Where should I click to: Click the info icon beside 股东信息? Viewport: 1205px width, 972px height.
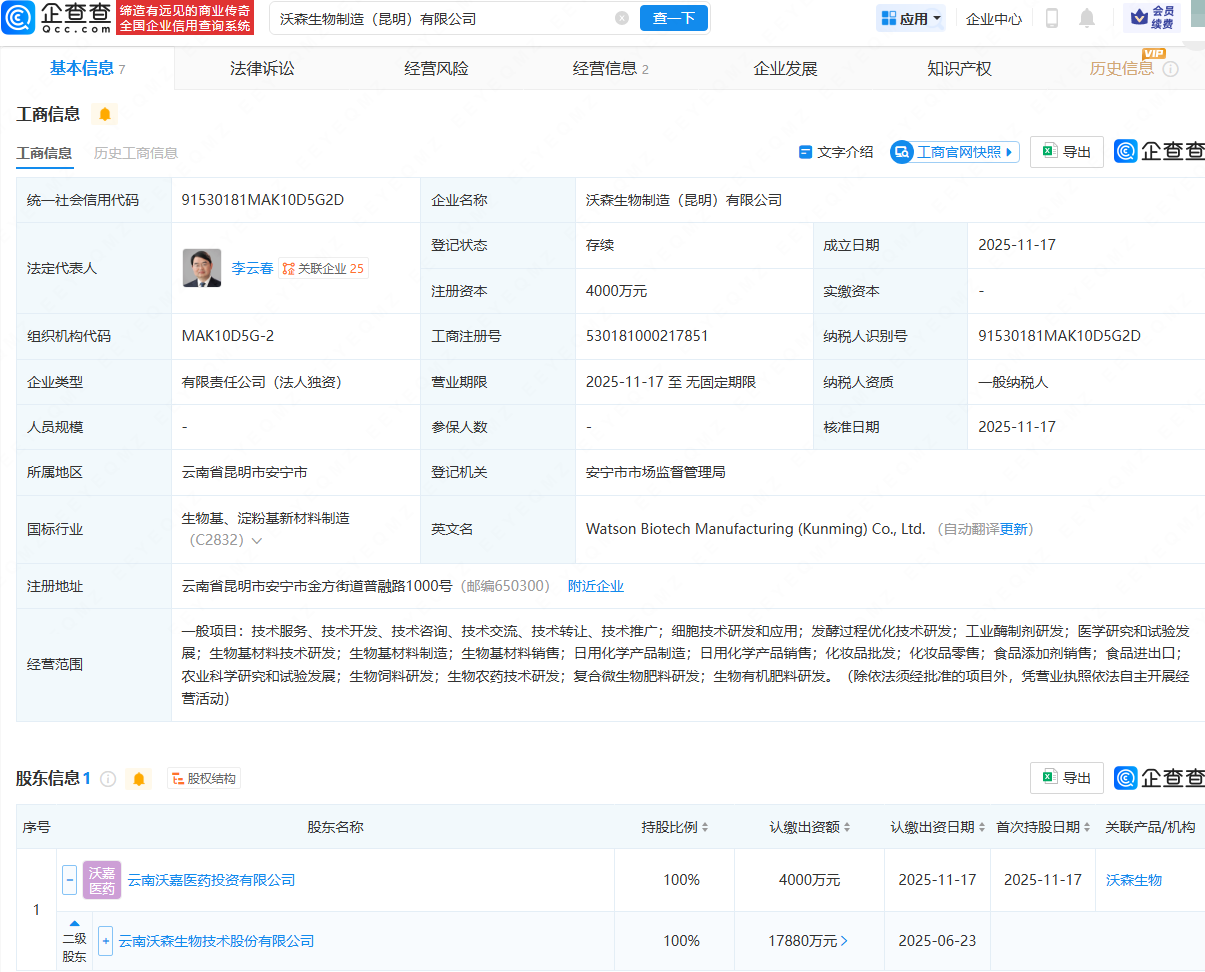[x=108, y=778]
